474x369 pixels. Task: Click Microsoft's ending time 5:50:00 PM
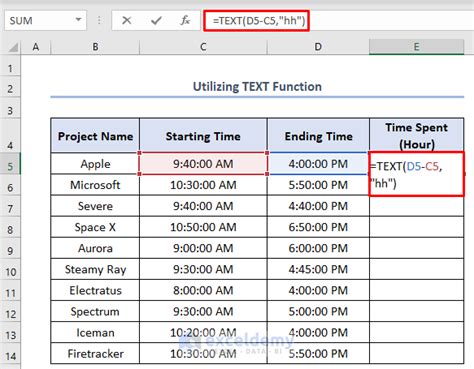pos(318,185)
